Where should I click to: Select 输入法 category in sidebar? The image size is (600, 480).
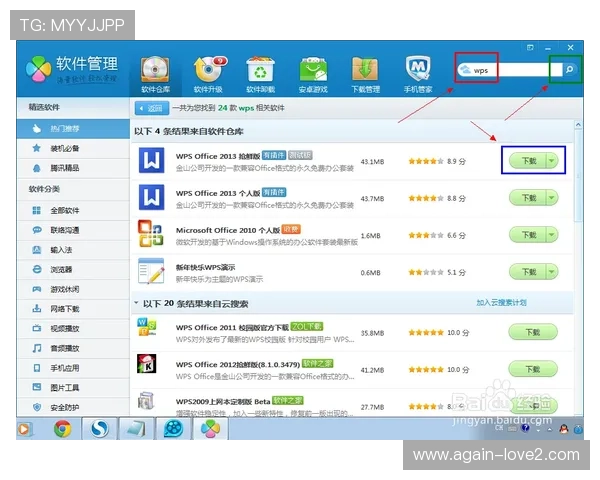point(62,249)
